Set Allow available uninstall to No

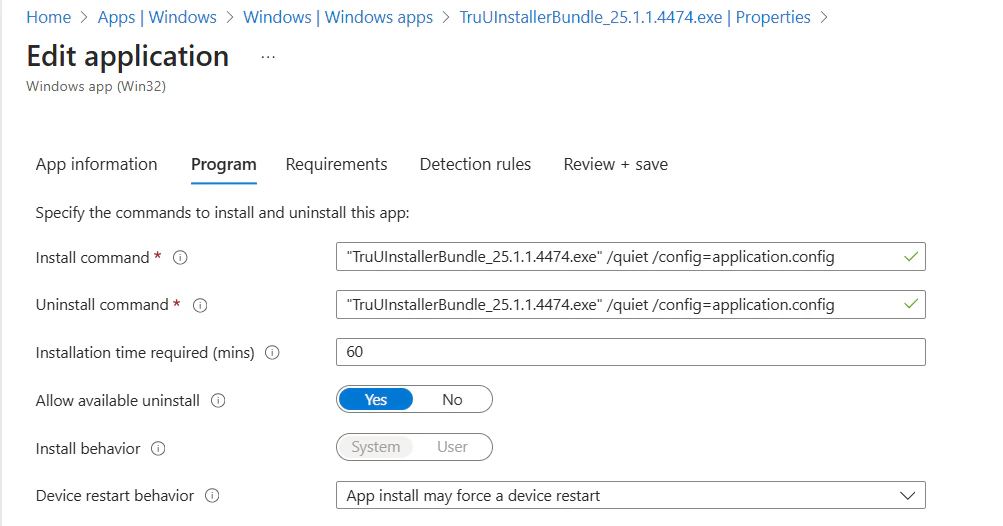tap(452, 399)
